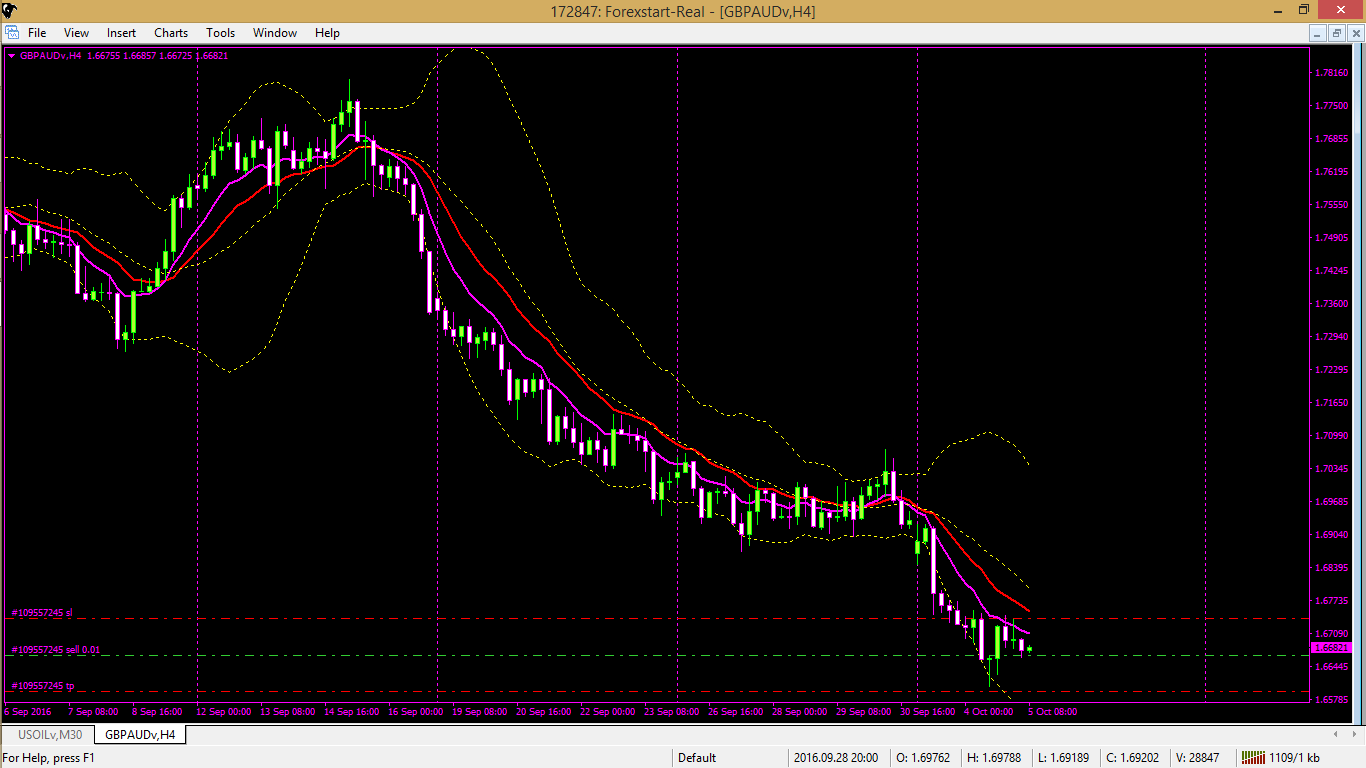Click the MetaTrader application icon in title bar
The image size is (1366, 768).
pos(10,10)
